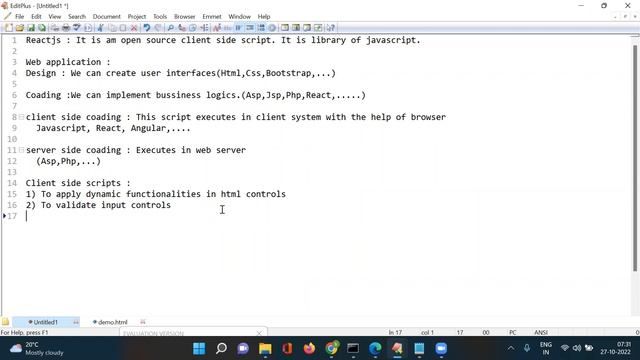Click the Replace toolbar icon
This screenshot has height=360, width=640.
coord(182,28)
